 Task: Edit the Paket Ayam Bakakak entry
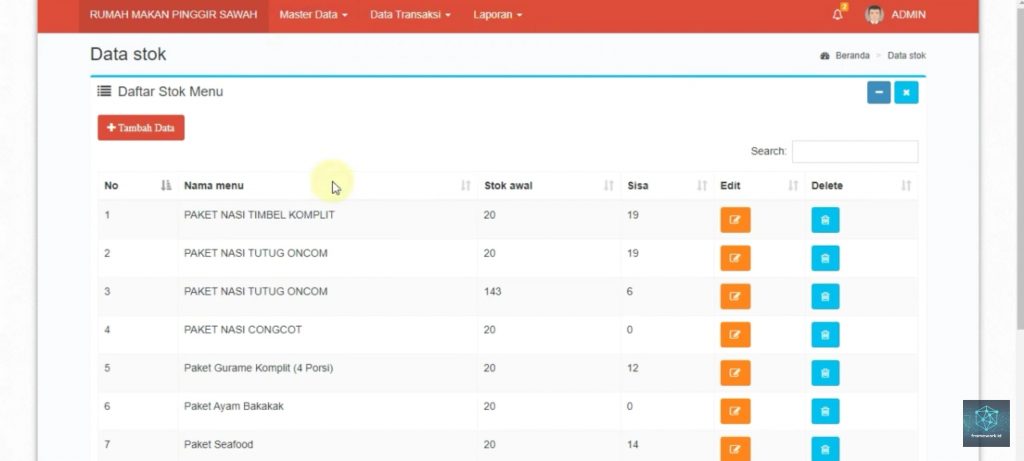pos(735,411)
